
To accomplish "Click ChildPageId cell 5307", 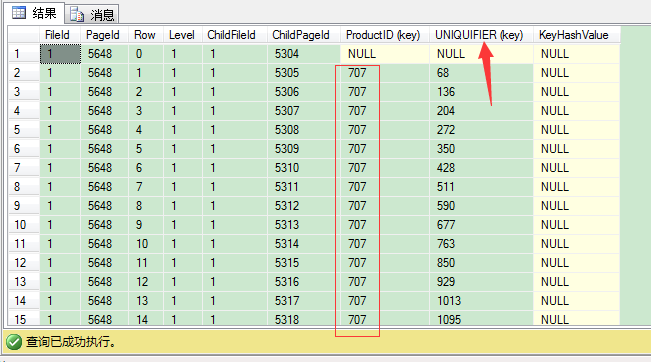I will [304, 111].
